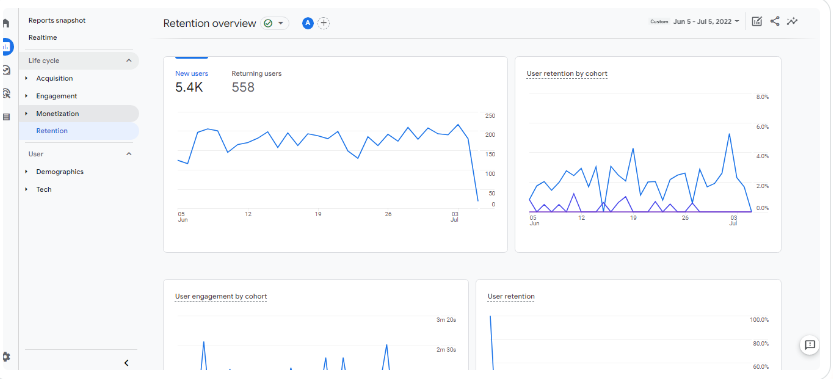This screenshot has width=833, height=379.
Task: Open the Explore icon in left rail
Action: click(x=6, y=70)
